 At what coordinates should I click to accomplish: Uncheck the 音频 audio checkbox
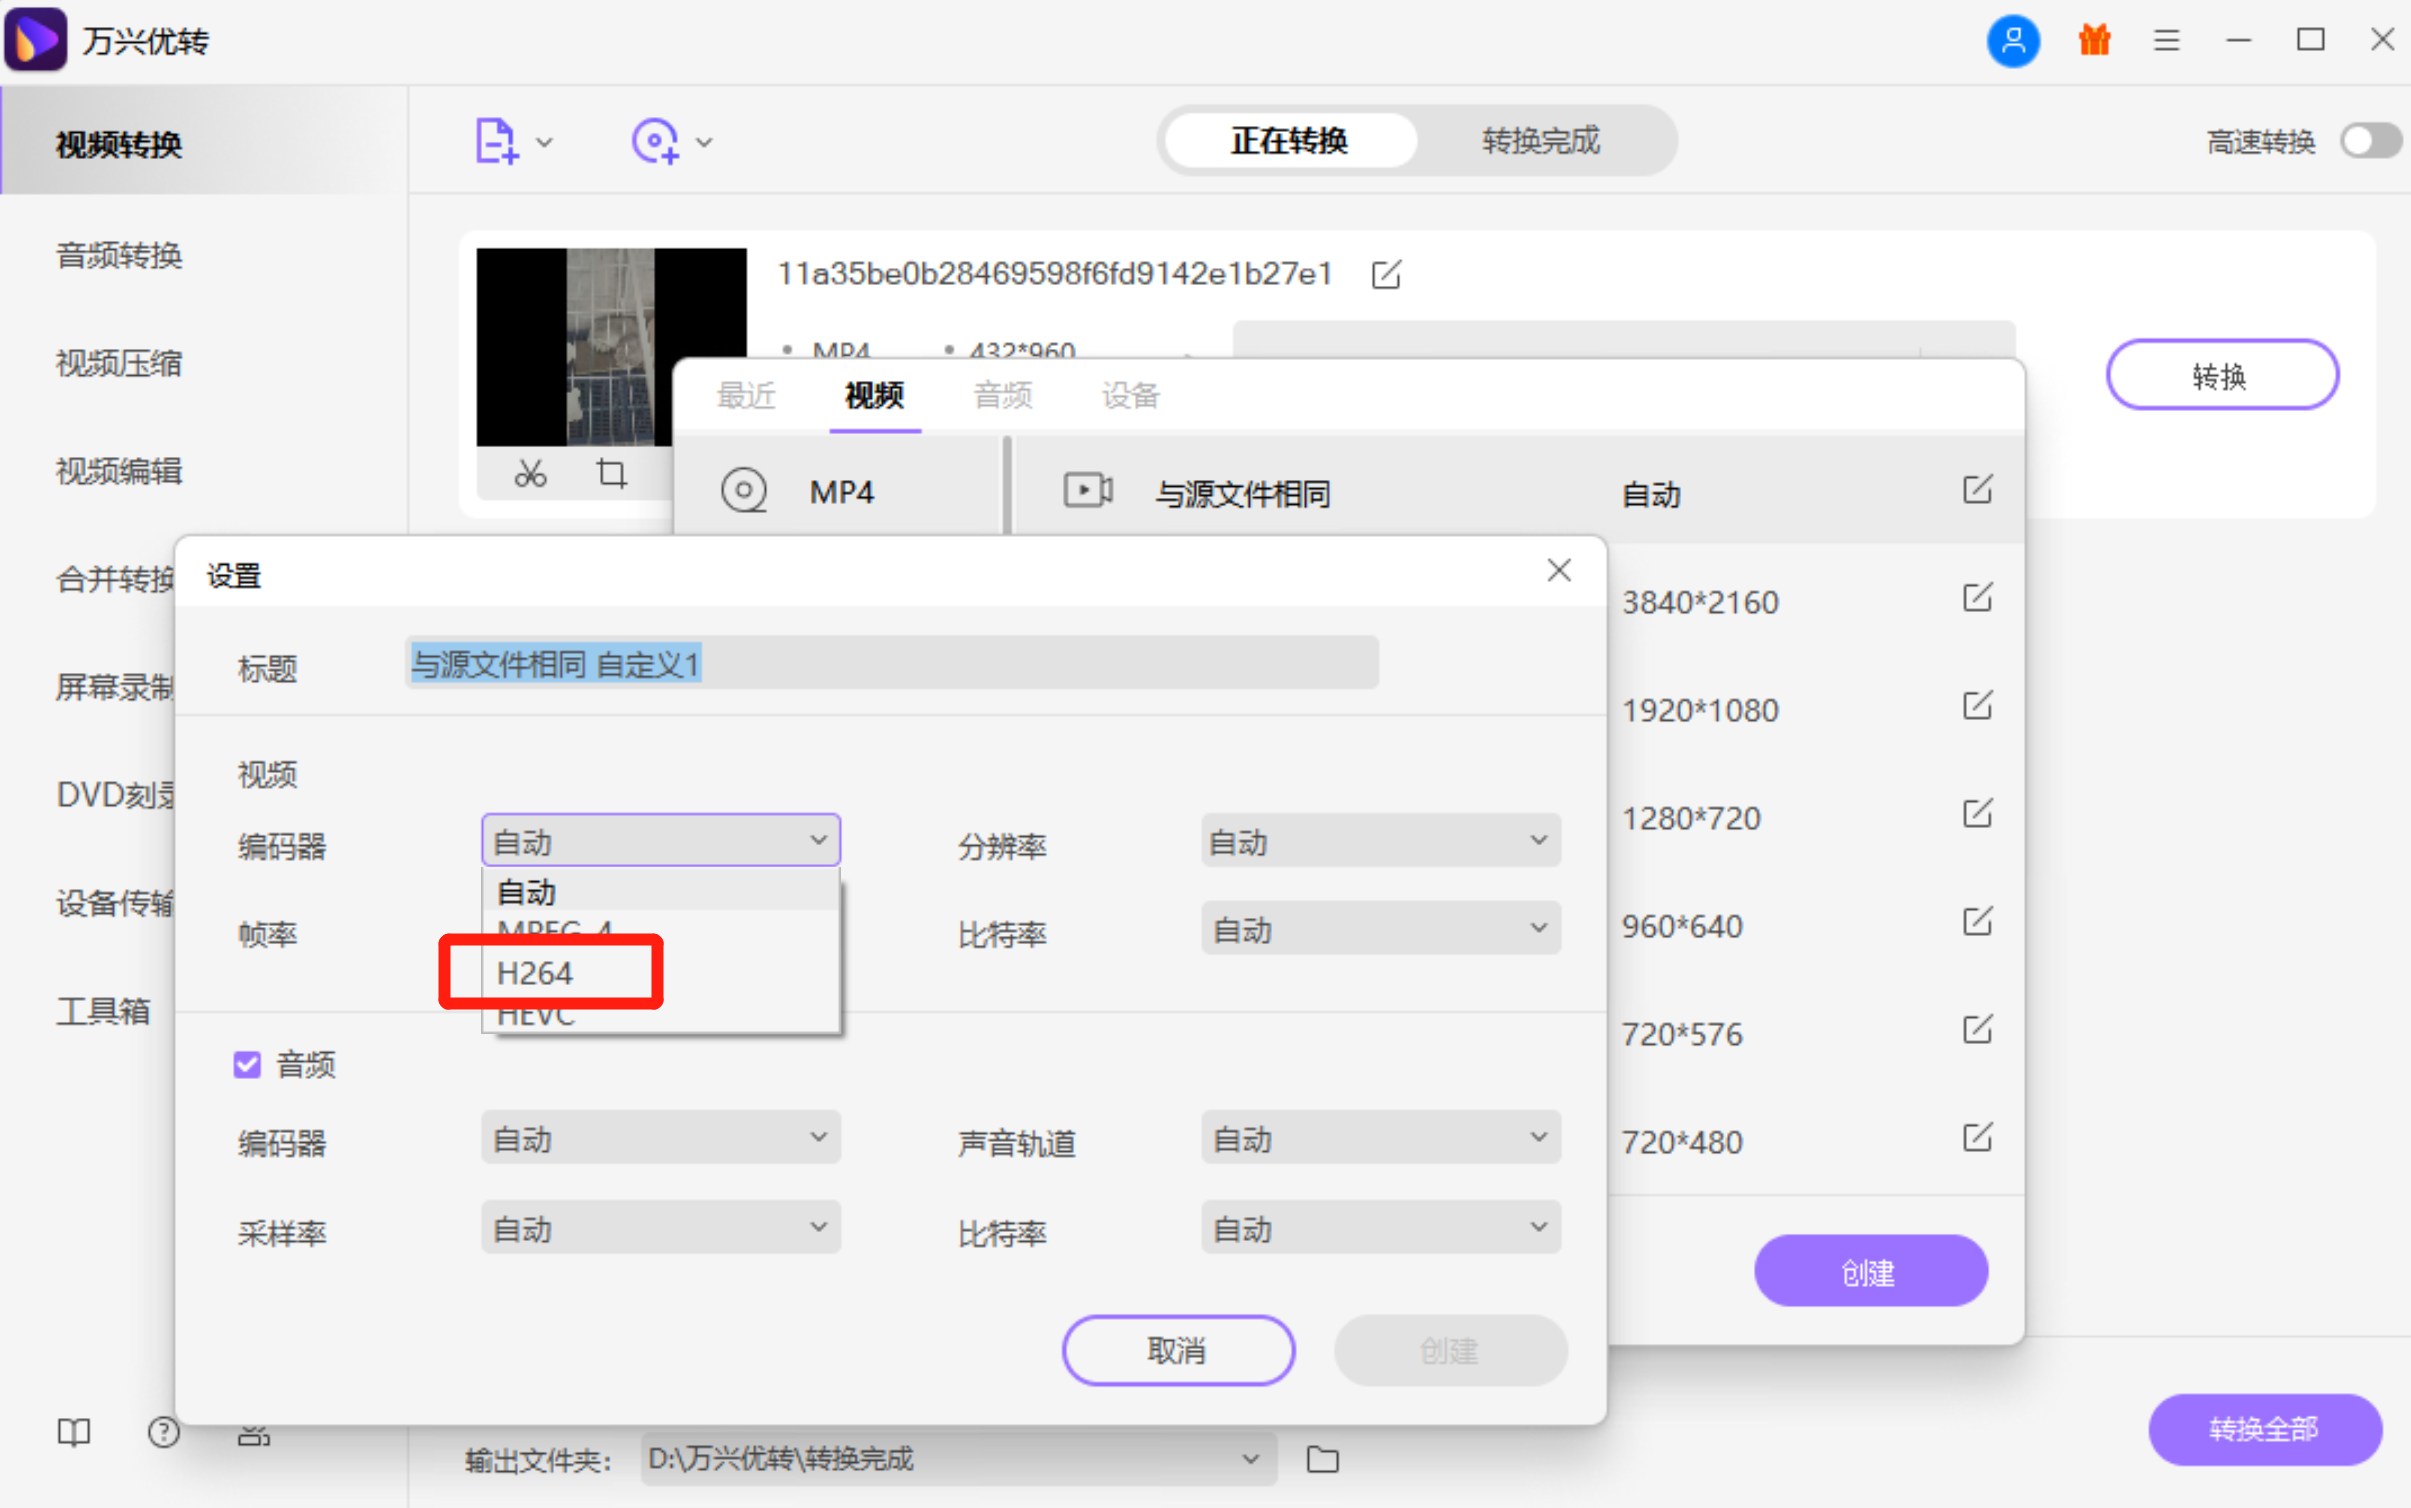[x=246, y=1064]
